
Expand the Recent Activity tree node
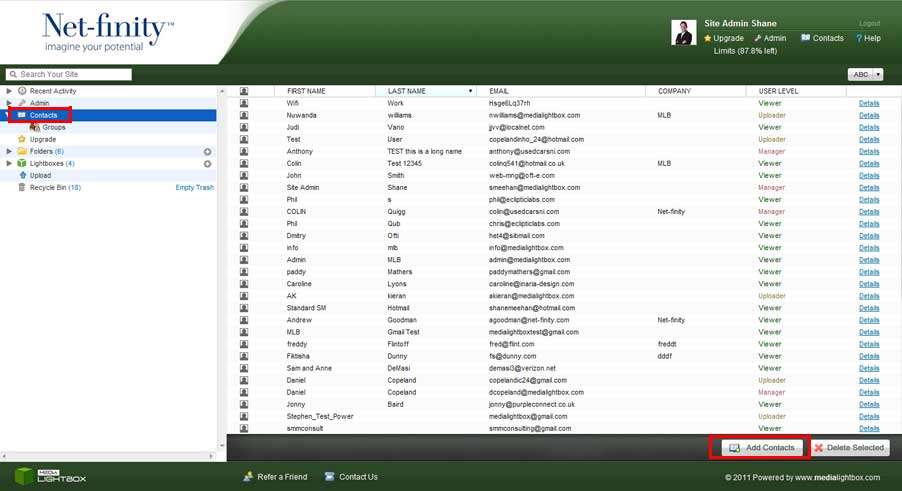9,91
